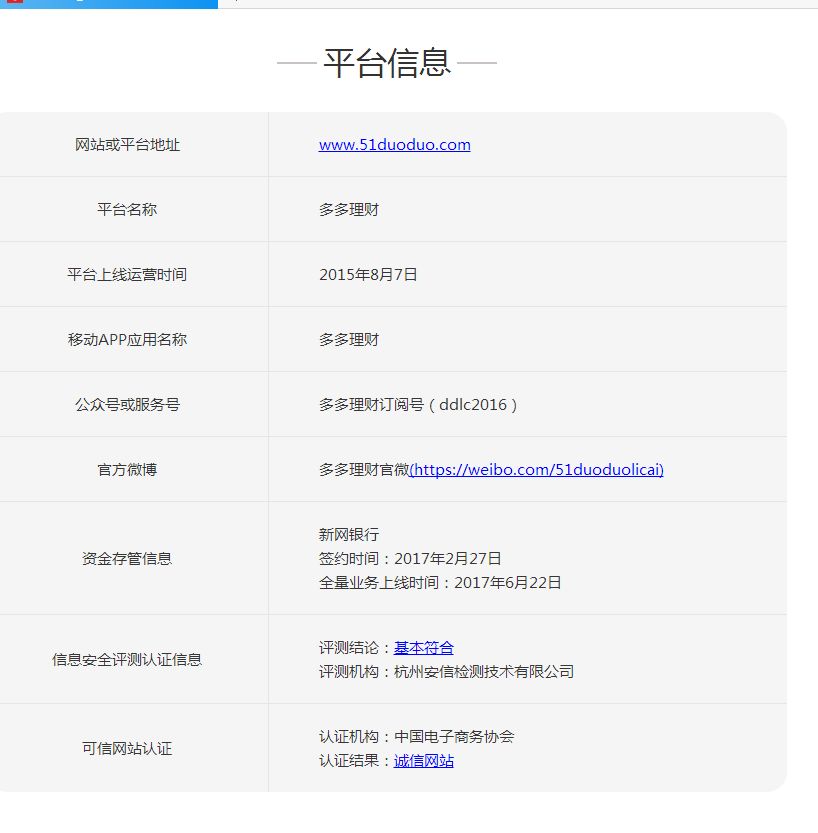This screenshot has height=833, width=818.
Task: Open the www.51duoduo.com website link
Action: 394,144
